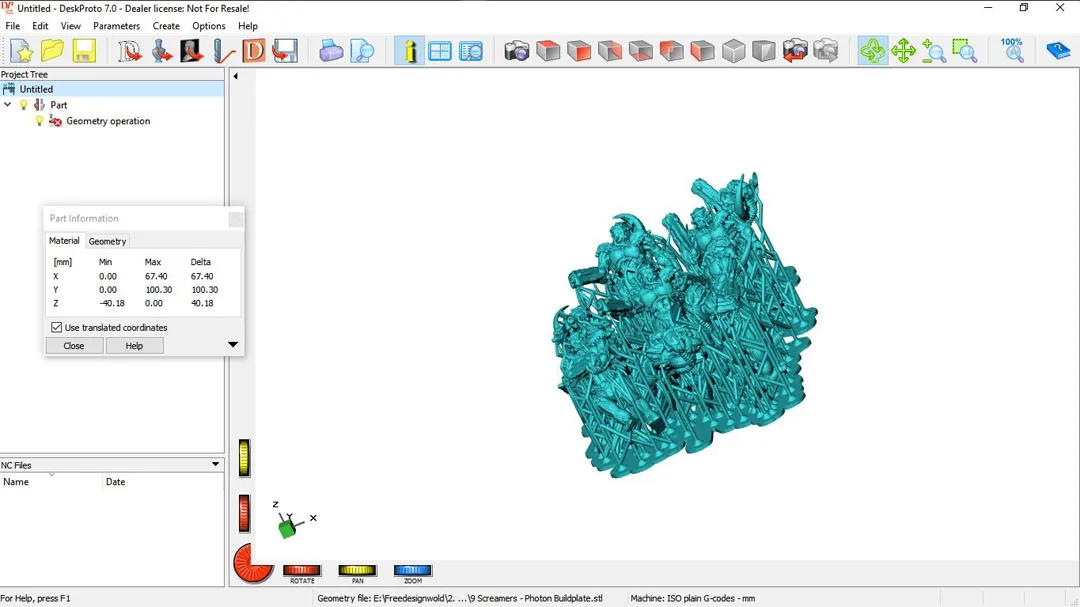The width and height of the screenshot is (1080, 607).
Task: Collapse the Part tree node
Action: pos(9,105)
